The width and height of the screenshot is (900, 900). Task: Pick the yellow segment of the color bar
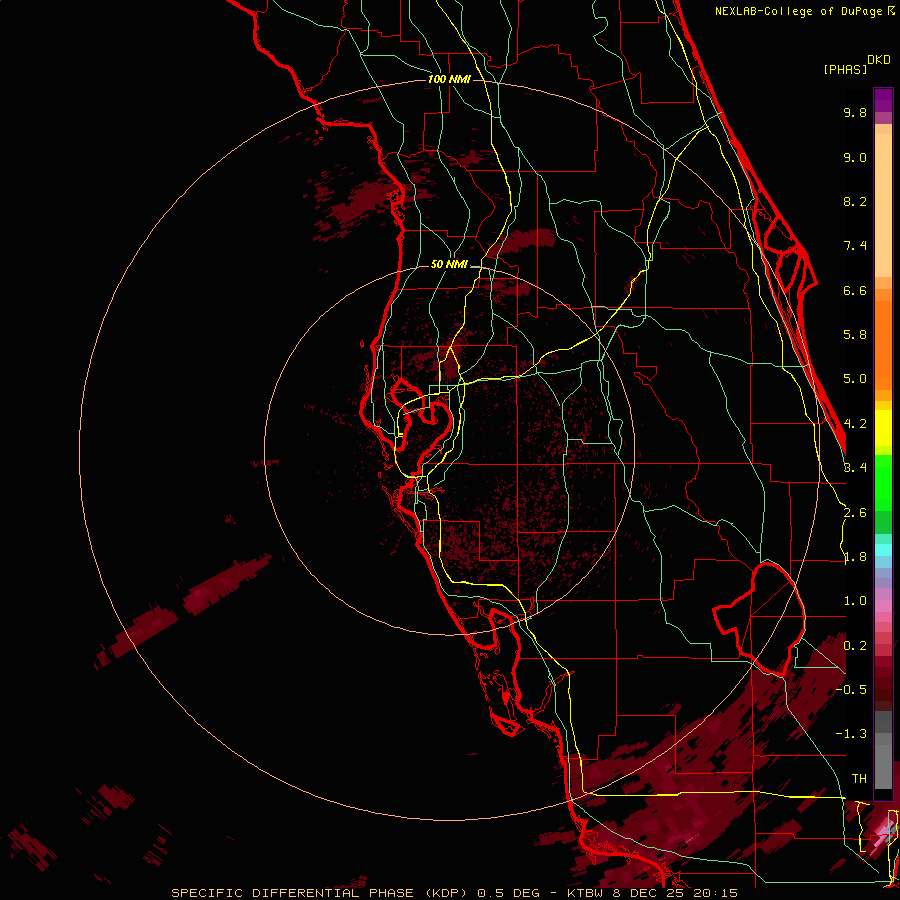coord(883,427)
